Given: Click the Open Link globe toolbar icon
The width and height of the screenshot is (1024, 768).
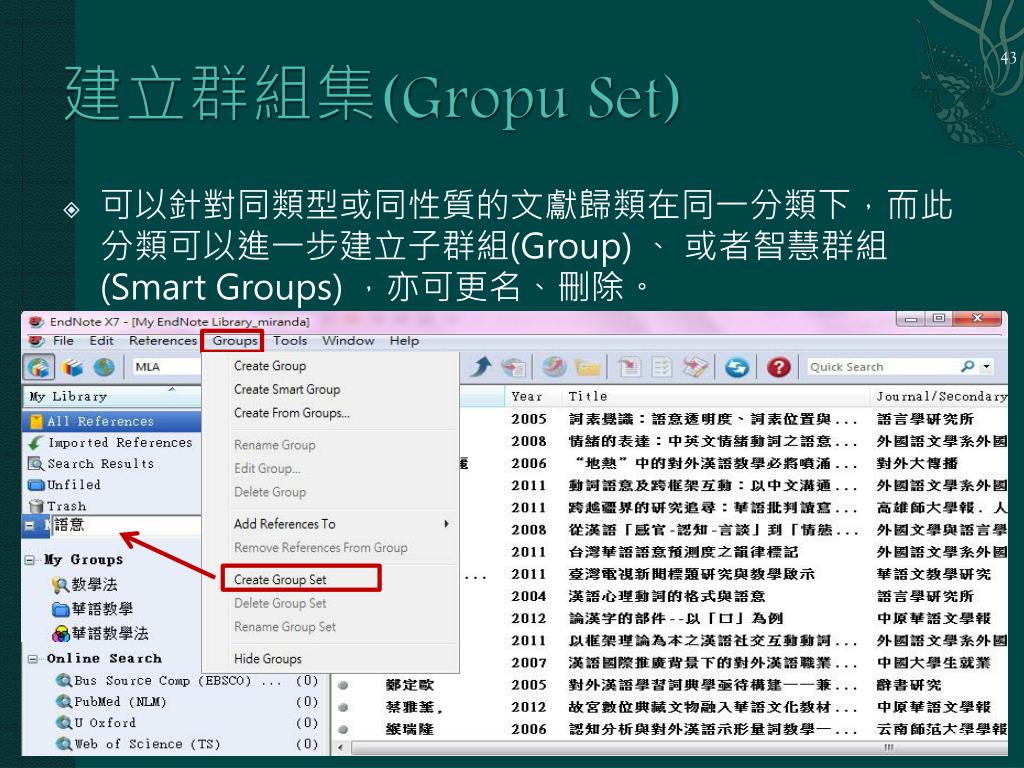Looking at the screenshot, I should pos(554,367).
